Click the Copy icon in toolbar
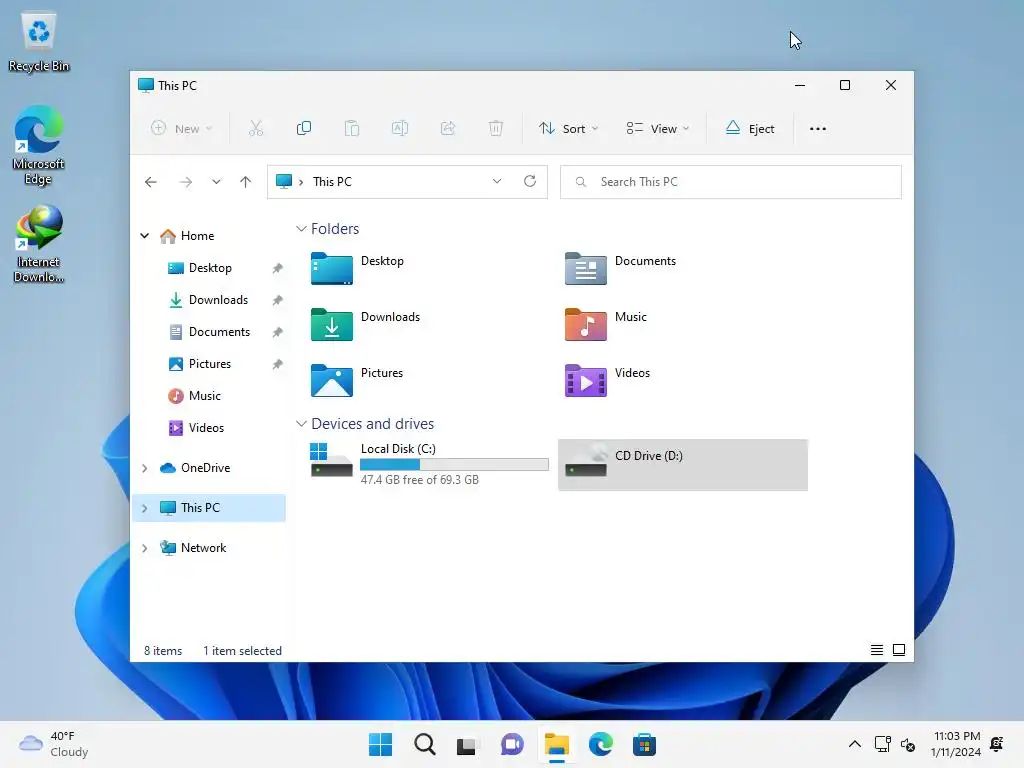 (304, 129)
